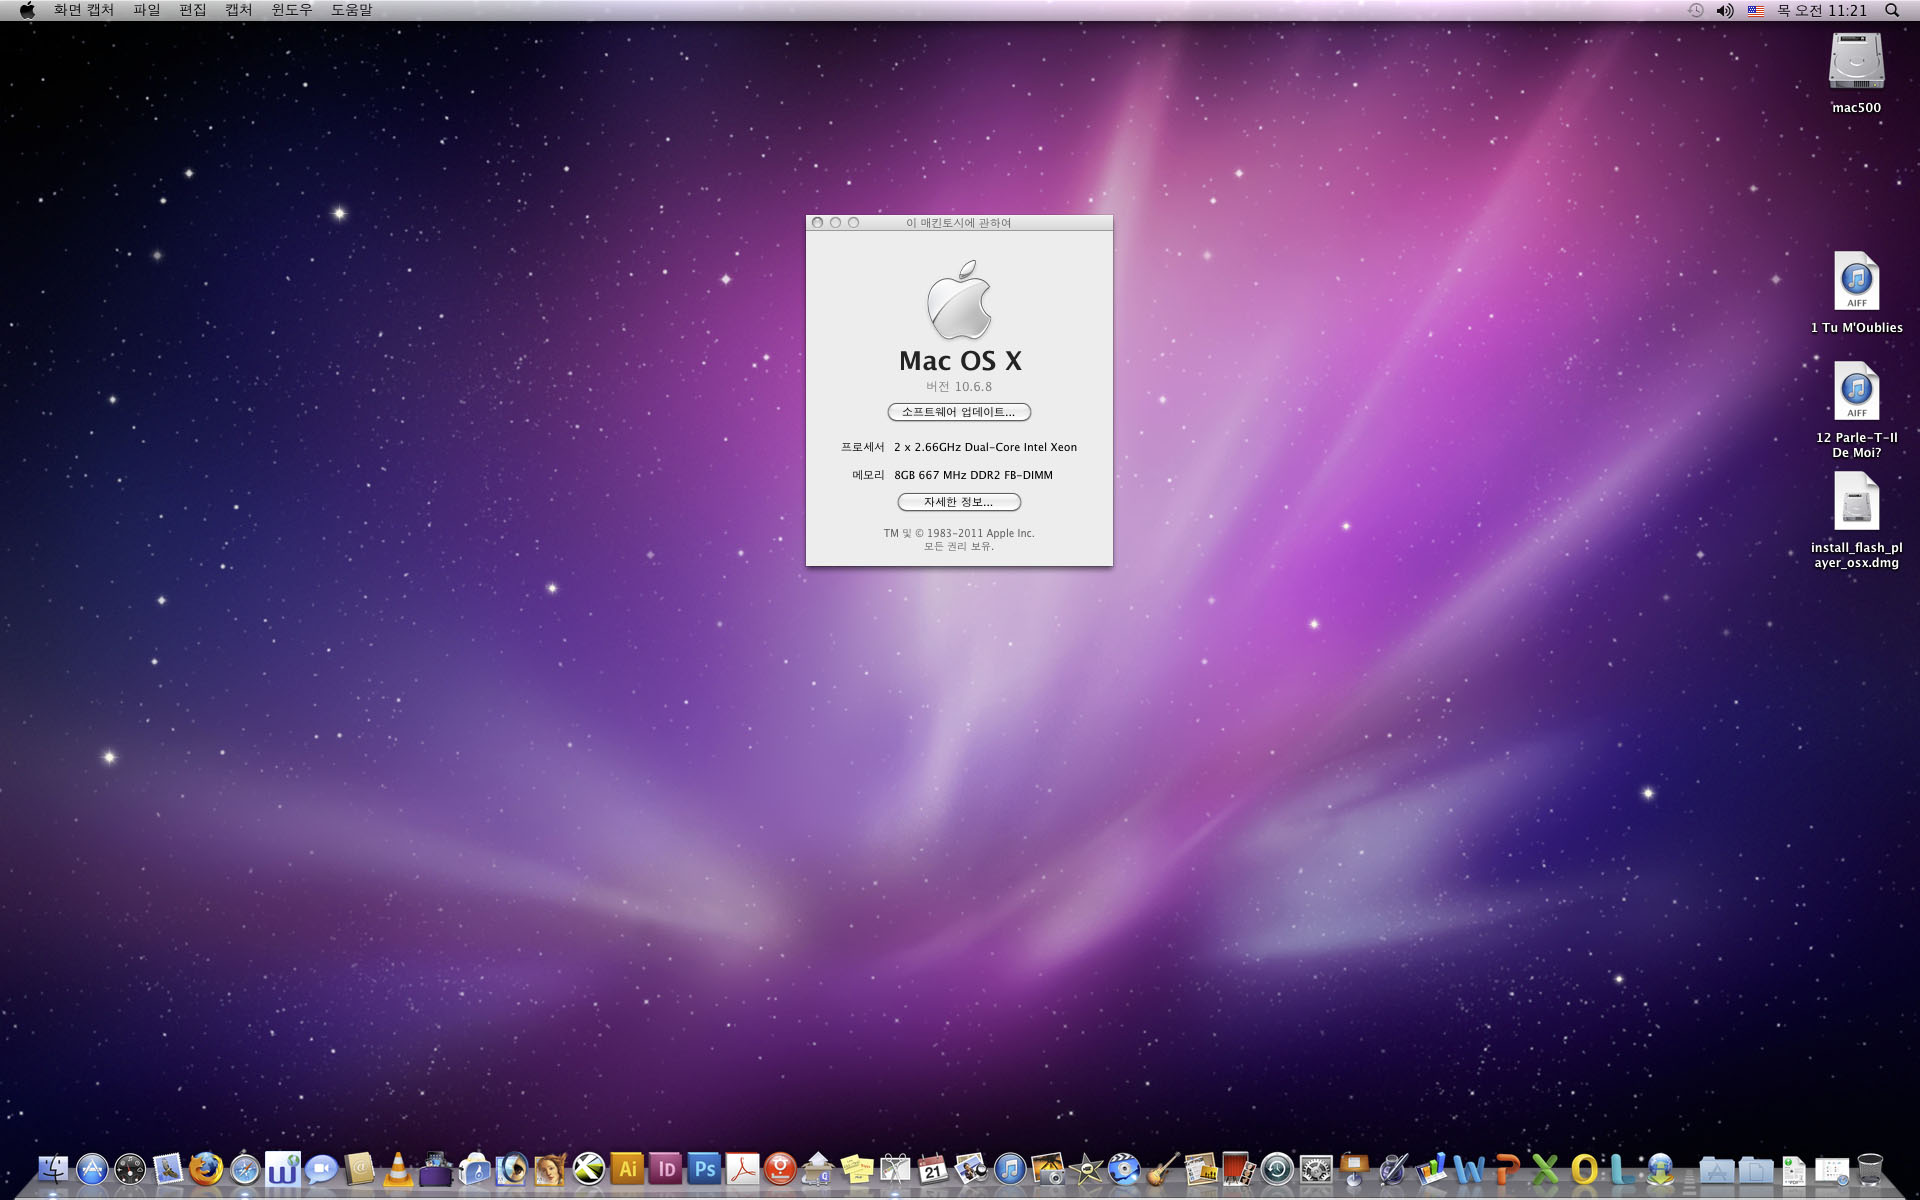Launch Adobe Photoshop from the Dock
The height and width of the screenshot is (1200, 1920).
[704, 1168]
